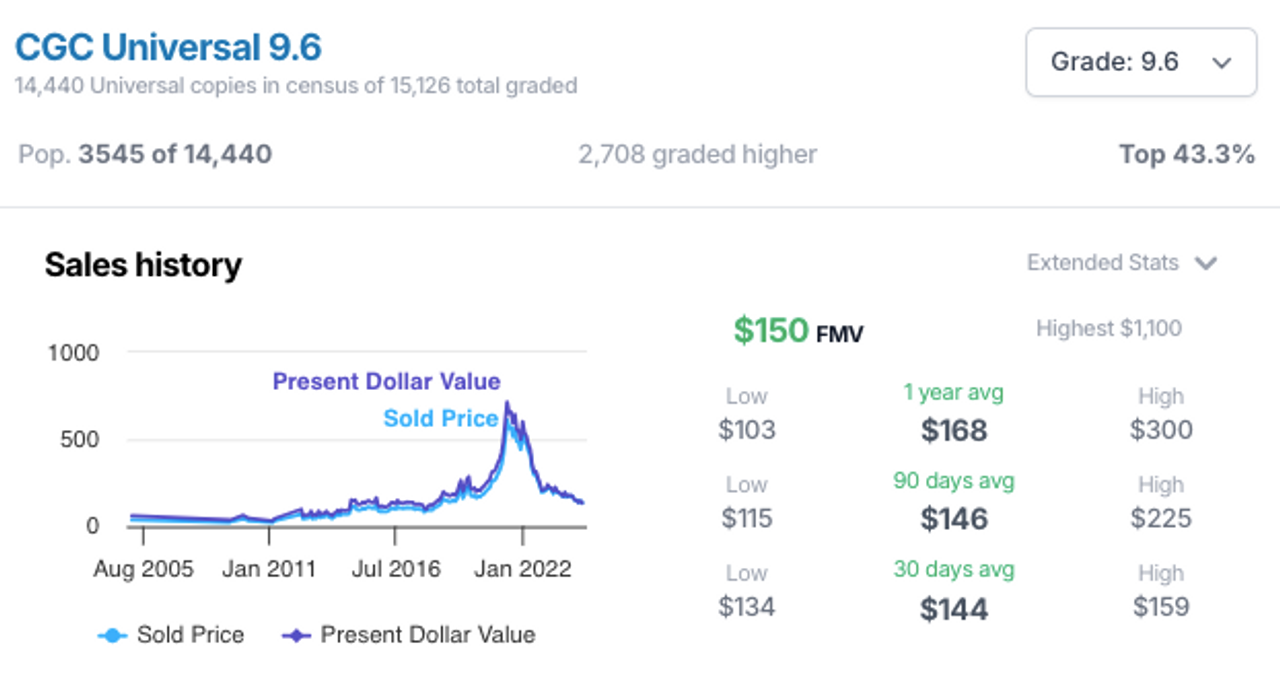Click the 90 days High $225 value
1280x689 pixels.
pyautogui.click(x=1161, y=518)
